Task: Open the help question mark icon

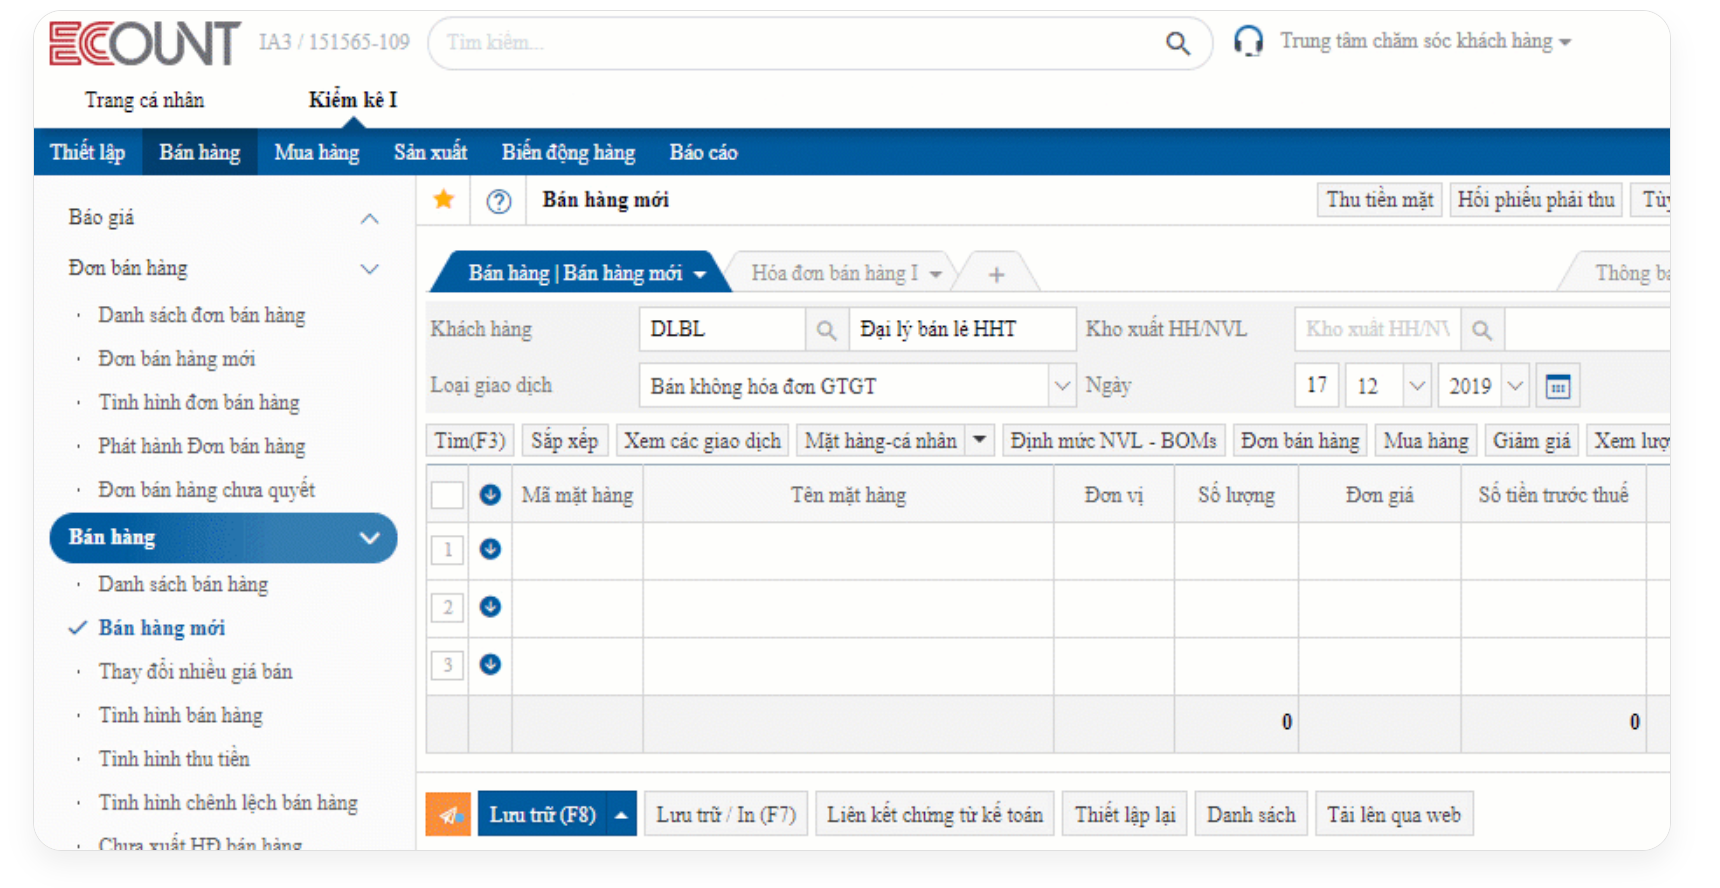Action: pos(498,201)
